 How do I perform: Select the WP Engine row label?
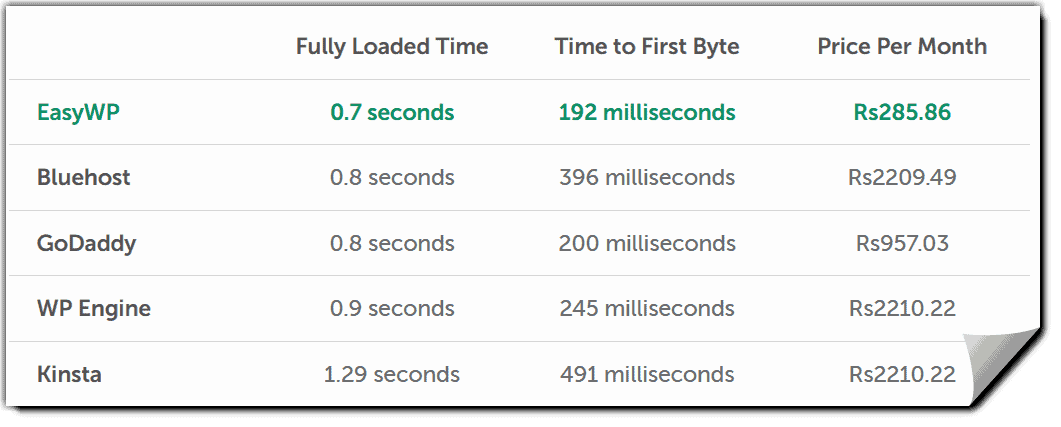click(x=94, y=308)
